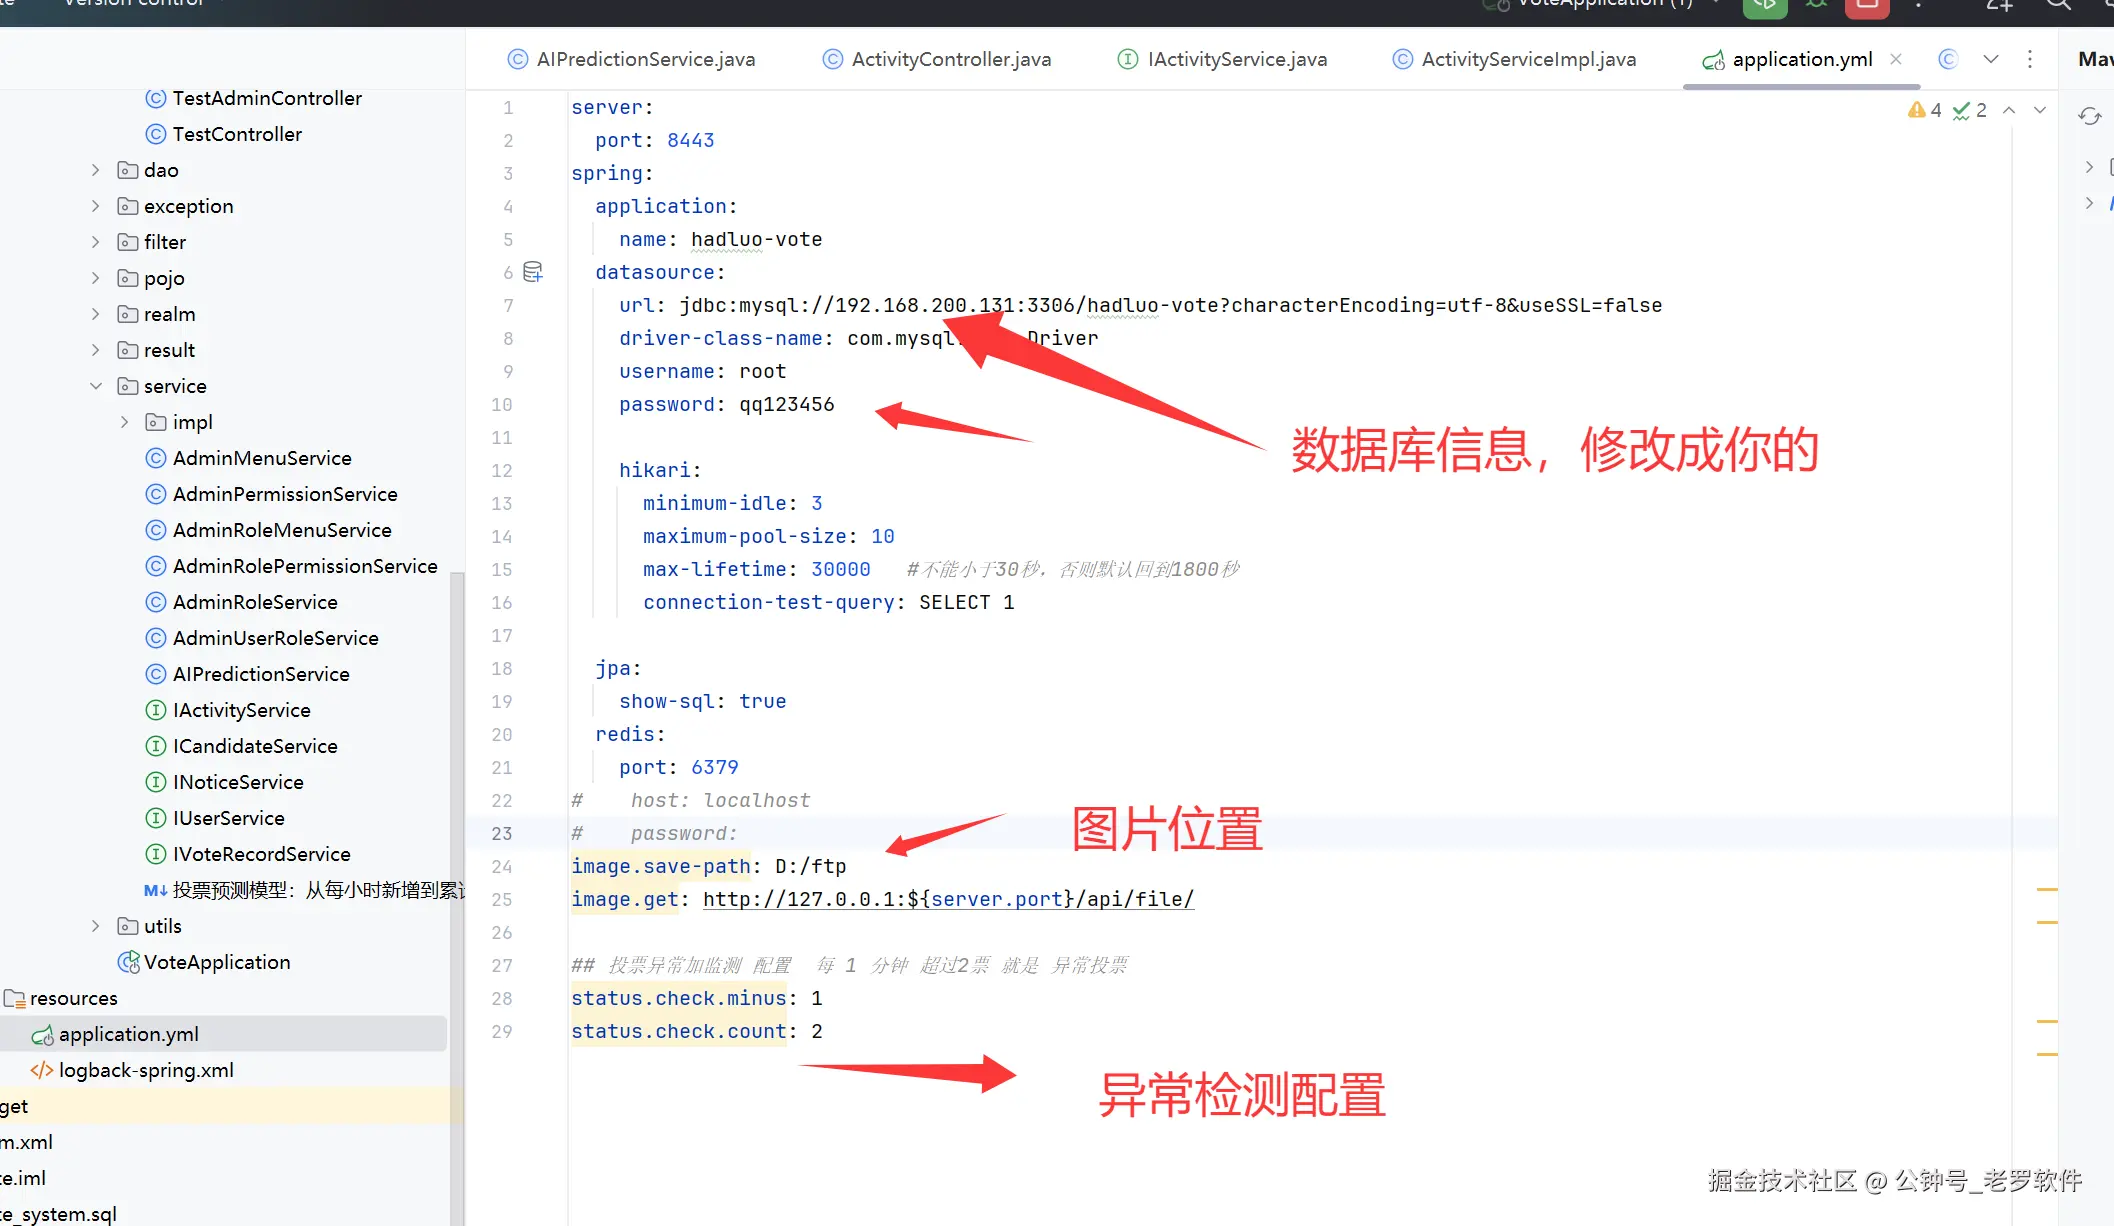2114x1226 pixels.
Task: Click the TestAdminController class icon
Action: (155, 98)
